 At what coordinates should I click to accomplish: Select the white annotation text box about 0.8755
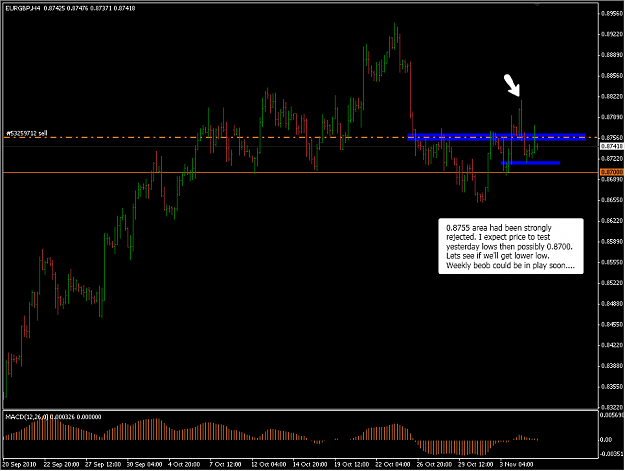click(511, 246)
